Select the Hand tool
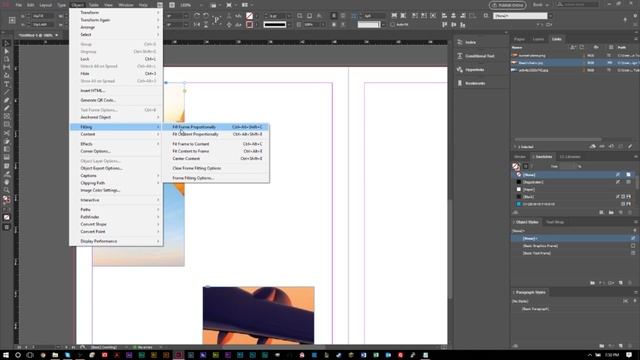Image resolution: width=640 pixels, height=360 pixels. [x=7, y=182]
